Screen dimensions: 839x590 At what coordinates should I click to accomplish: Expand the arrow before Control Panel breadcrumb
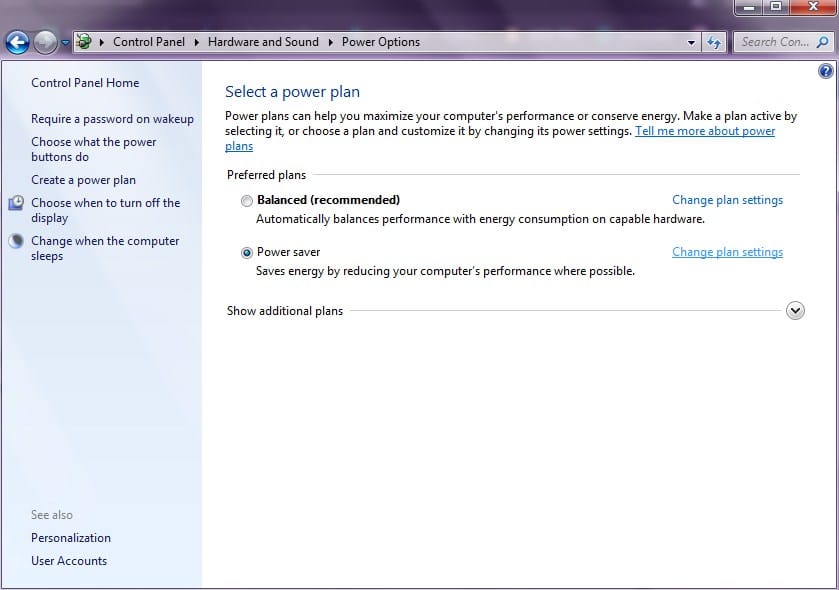point(102,42)
